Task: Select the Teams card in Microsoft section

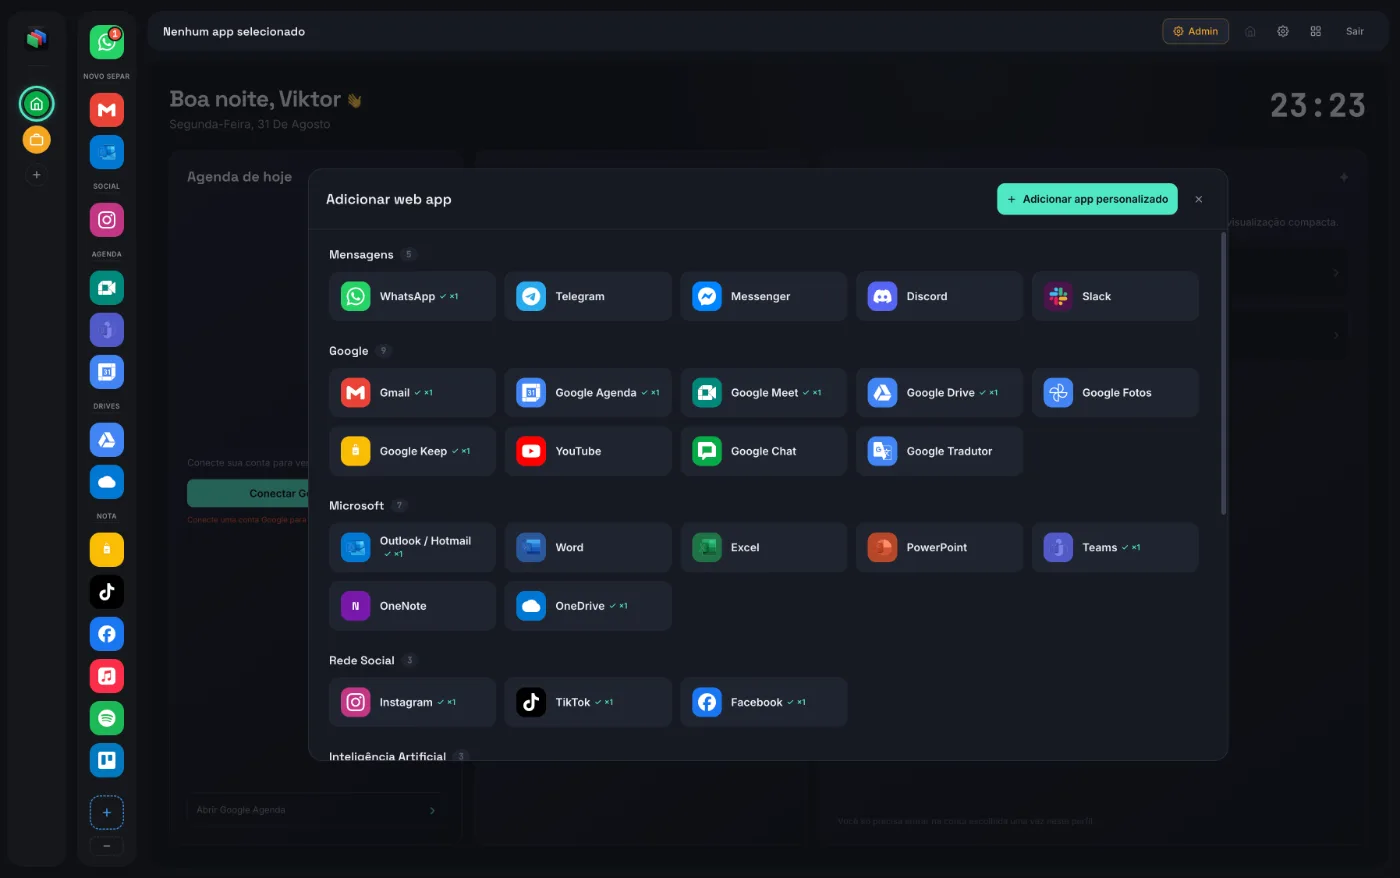Action: [1115, 547]
